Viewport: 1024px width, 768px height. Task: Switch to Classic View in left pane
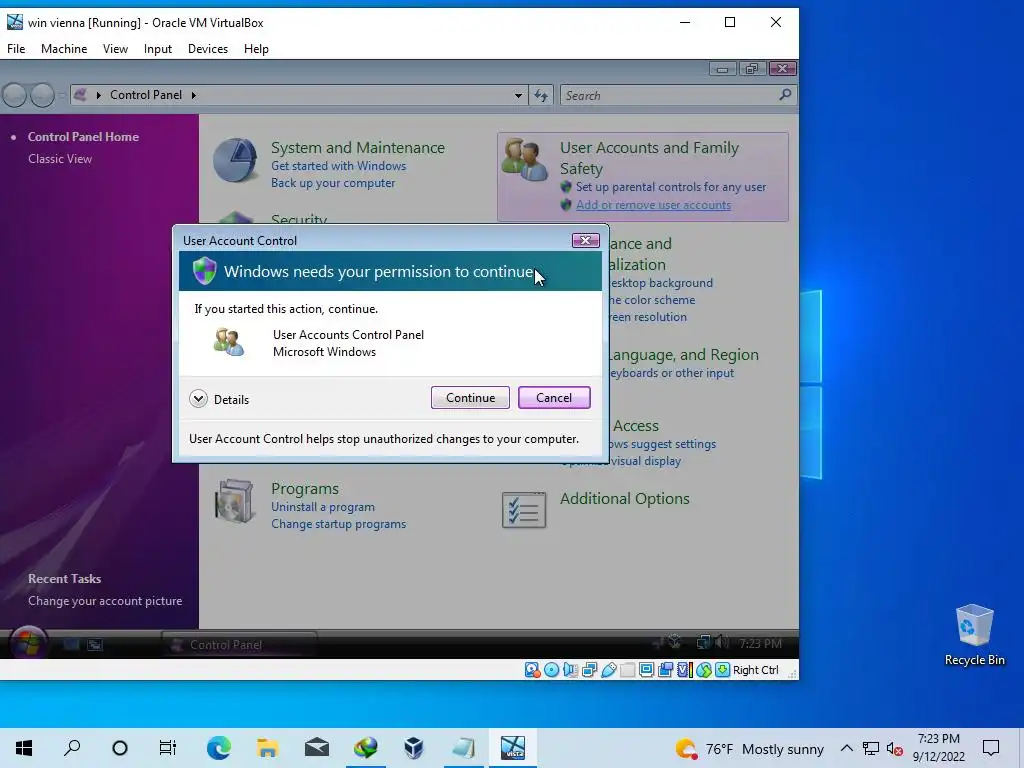click(x=60, y=159)
